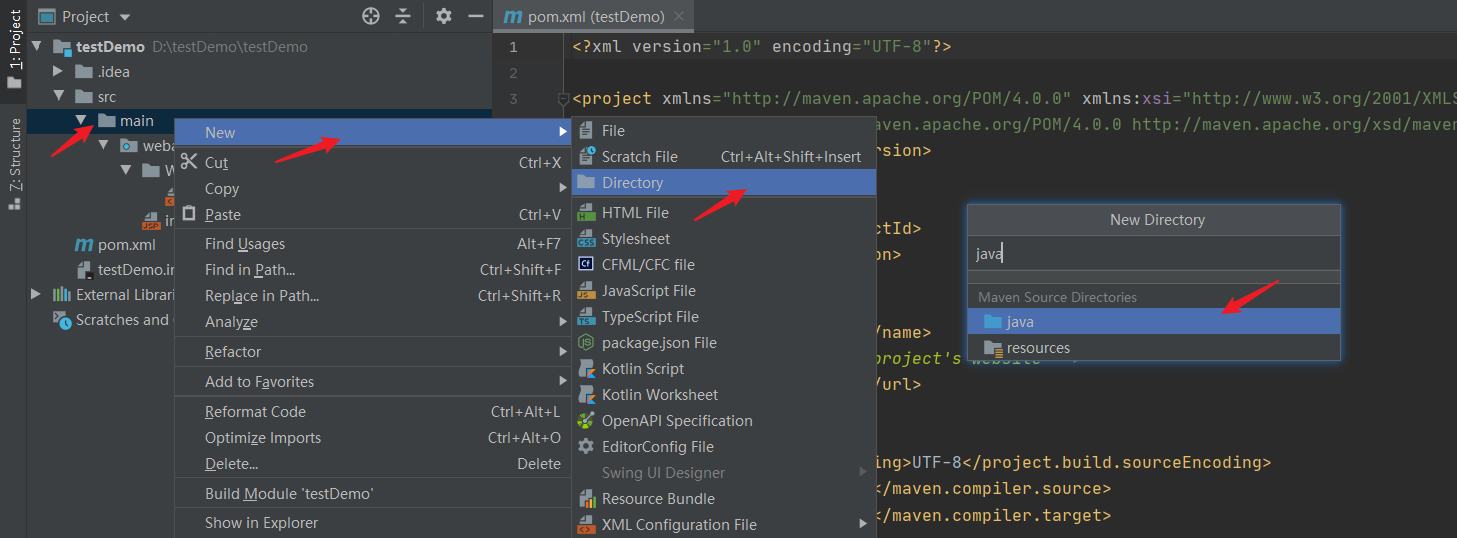
Task: Select Scratch File in New submenu
Action: 724,157
